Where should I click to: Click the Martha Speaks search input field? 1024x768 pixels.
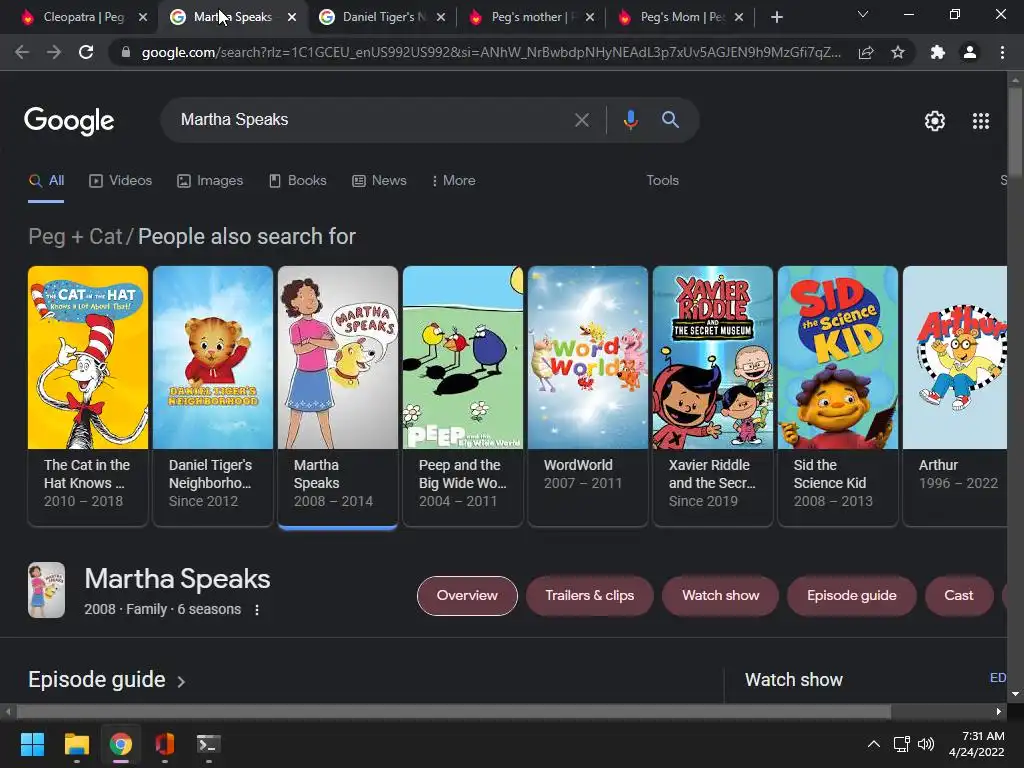[x=372, y=120]
